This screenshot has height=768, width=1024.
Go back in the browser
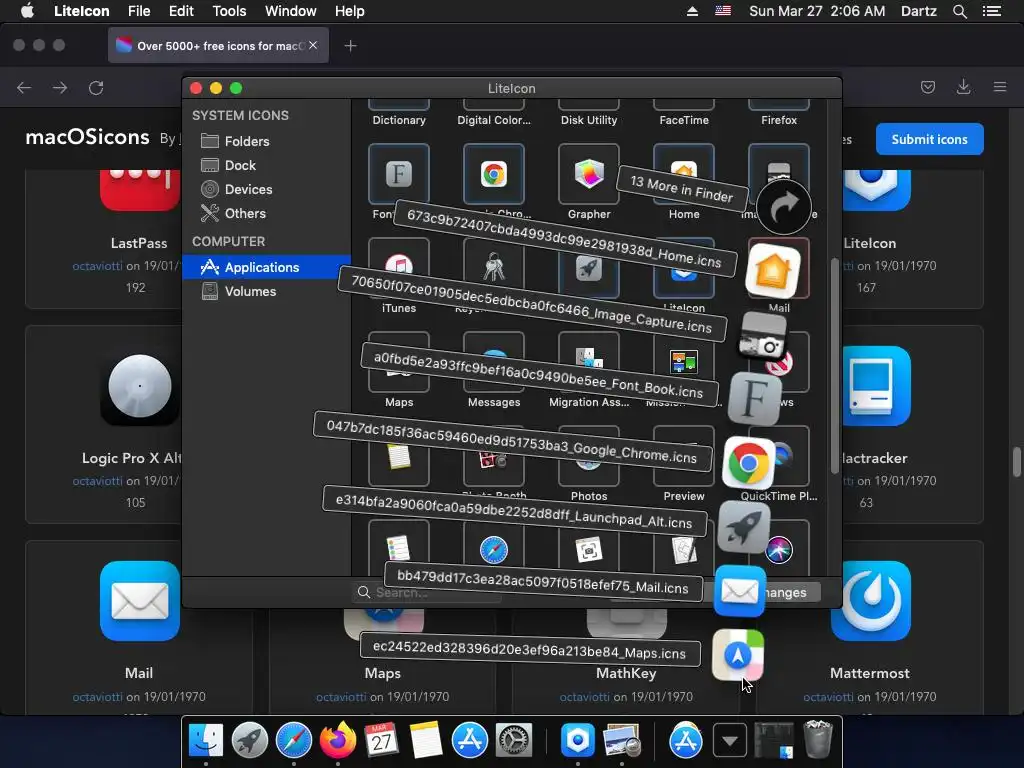pos(24,88)
